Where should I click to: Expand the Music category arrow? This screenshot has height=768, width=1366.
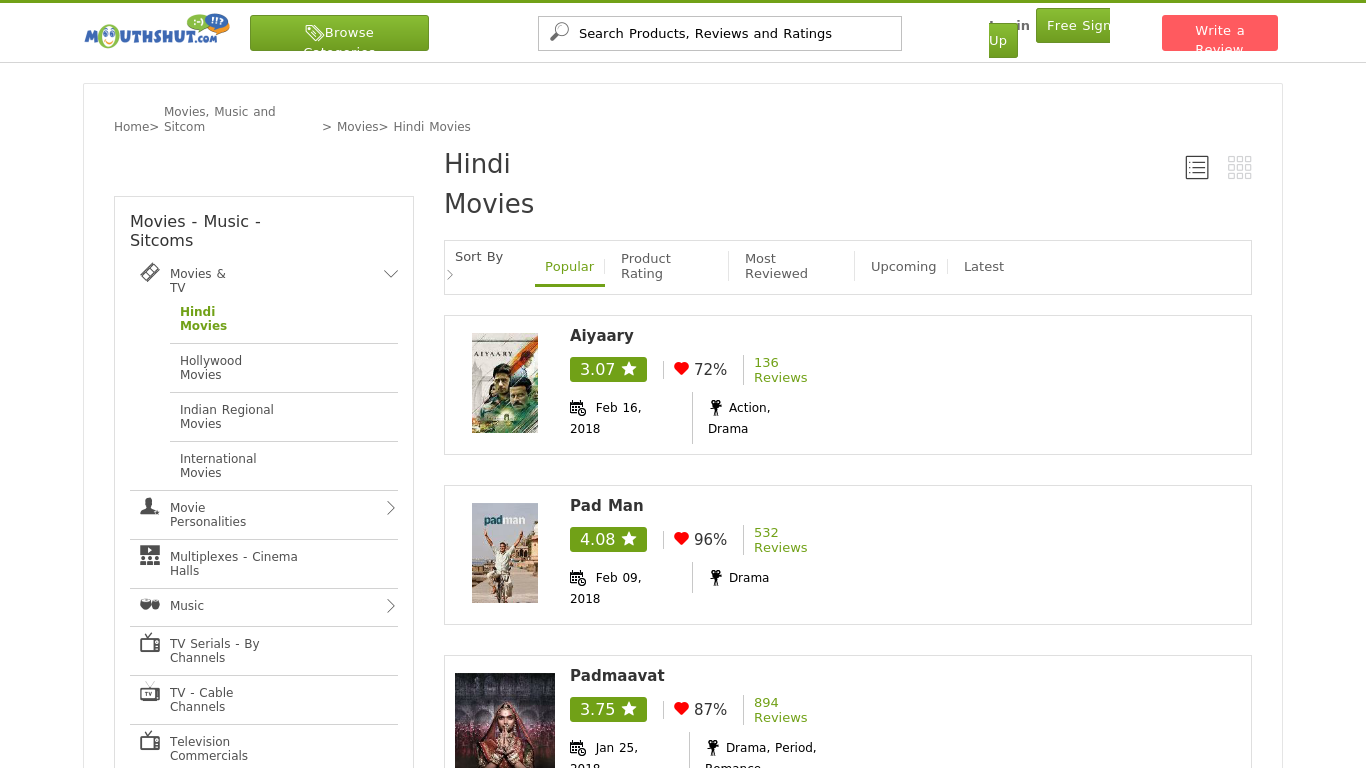[391, 606]
